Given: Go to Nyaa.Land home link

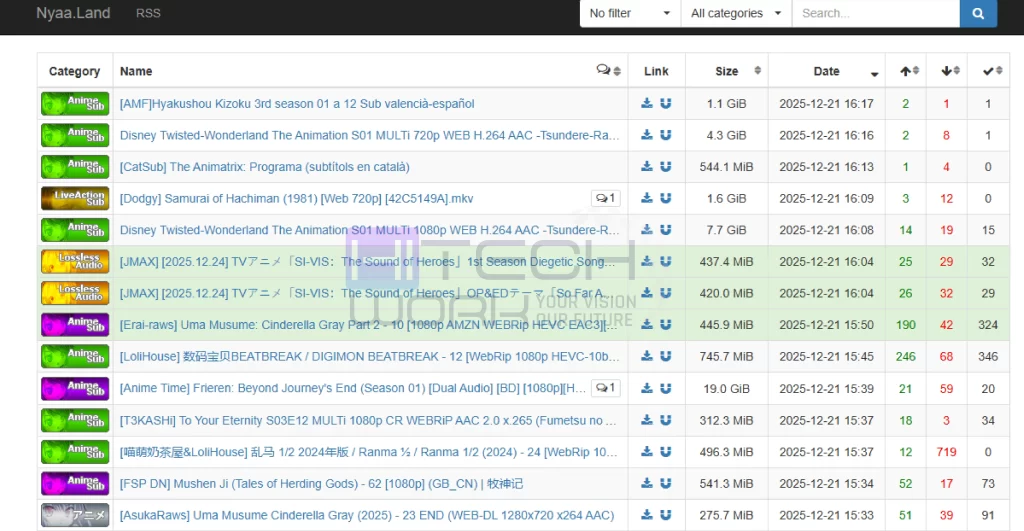Looking at the screenshot, I should (73, 13).
